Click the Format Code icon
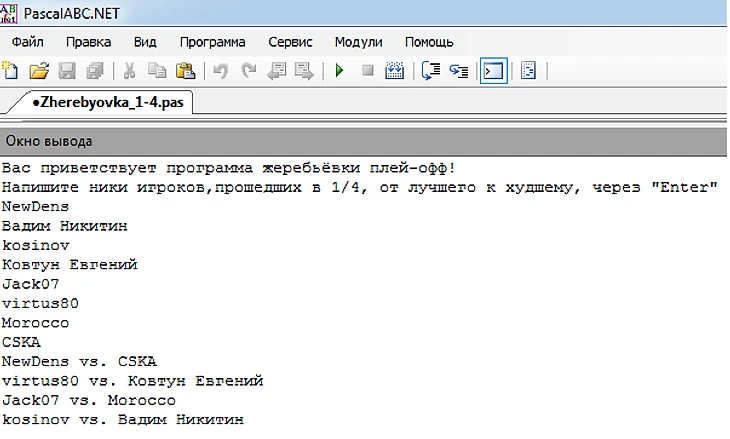This screenshot has width=730, height=439. [x=528, y=71]
